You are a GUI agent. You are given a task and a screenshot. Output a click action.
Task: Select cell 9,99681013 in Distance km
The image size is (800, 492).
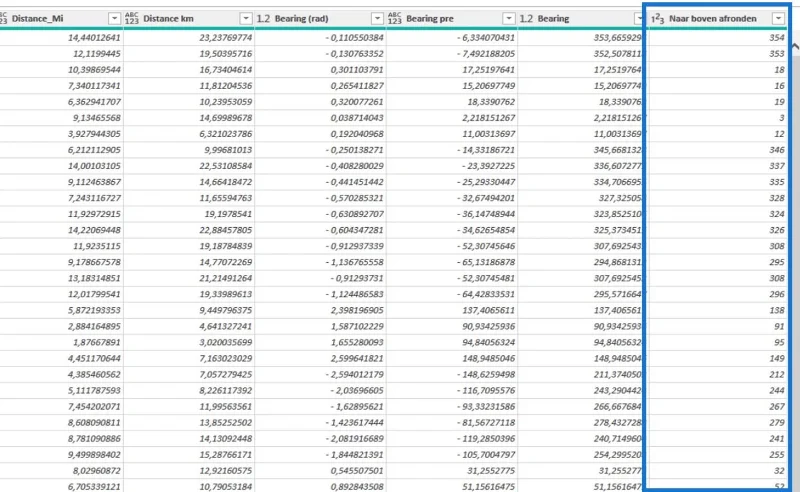pyautogui.click(x=228, y=150)
